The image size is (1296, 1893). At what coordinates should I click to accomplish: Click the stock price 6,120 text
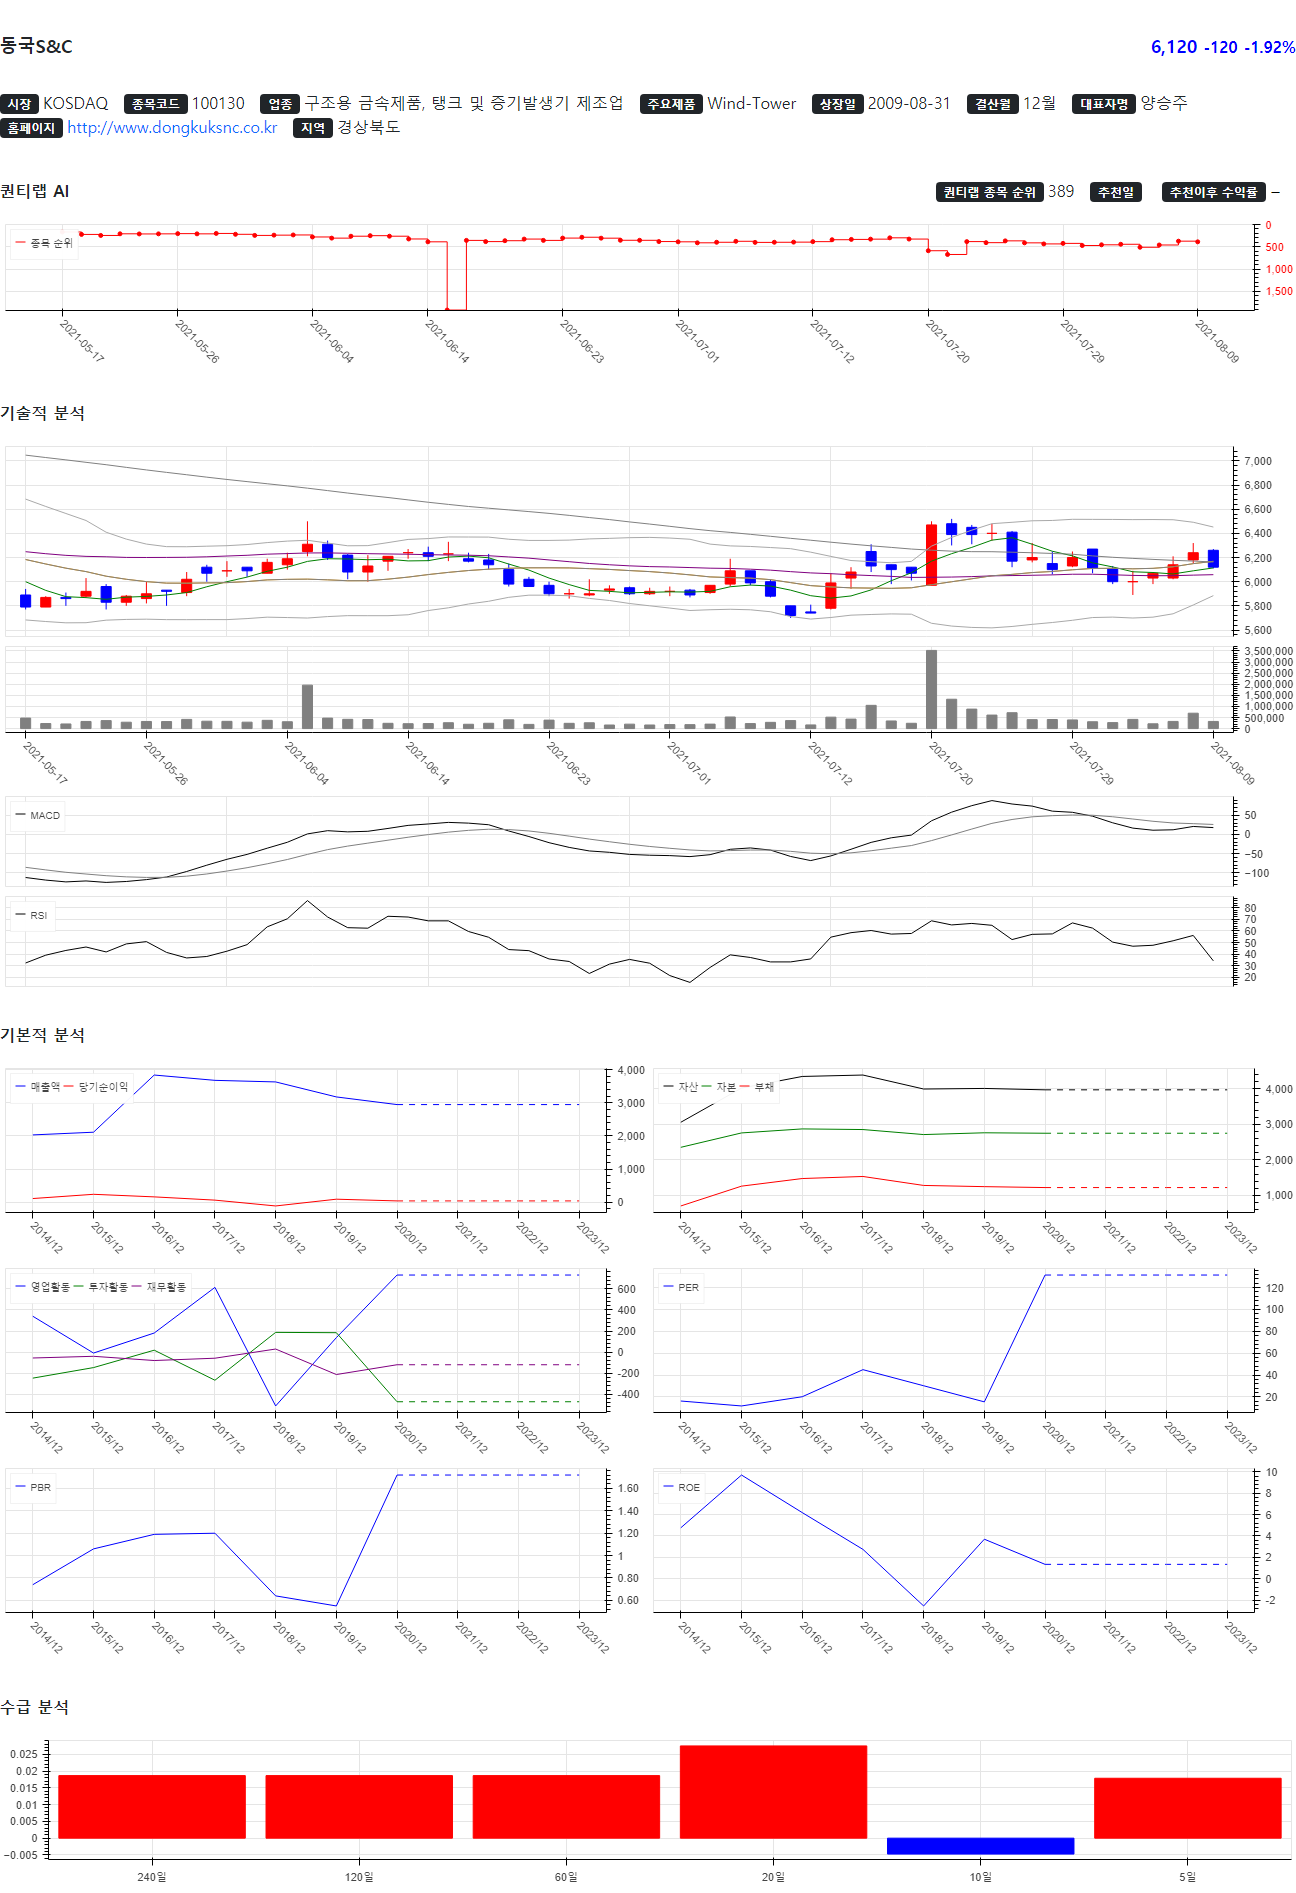click(x=1174, y=47)
